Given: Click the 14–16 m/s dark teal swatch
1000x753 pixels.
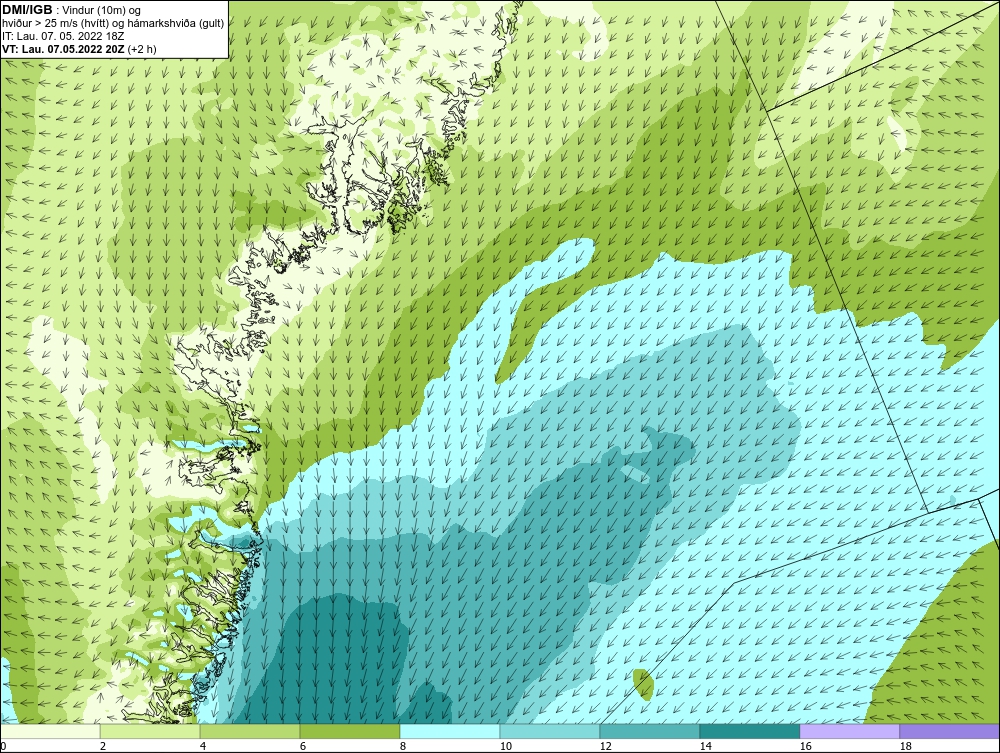Looking at the screenshot, I should coord(749,731).
